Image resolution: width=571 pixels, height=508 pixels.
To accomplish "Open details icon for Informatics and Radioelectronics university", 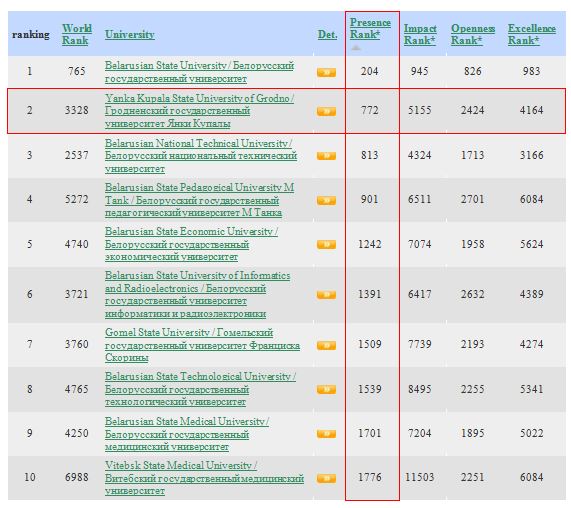I will click(326, 295).
